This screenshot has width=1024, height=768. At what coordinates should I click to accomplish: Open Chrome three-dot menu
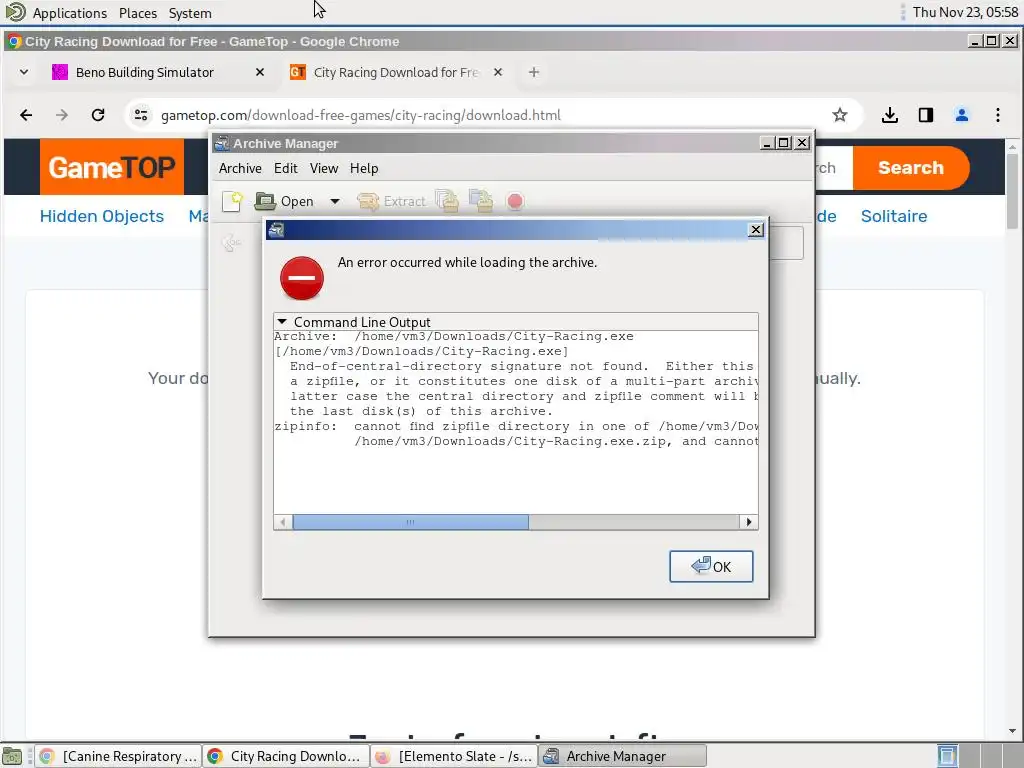click(998, 115)
